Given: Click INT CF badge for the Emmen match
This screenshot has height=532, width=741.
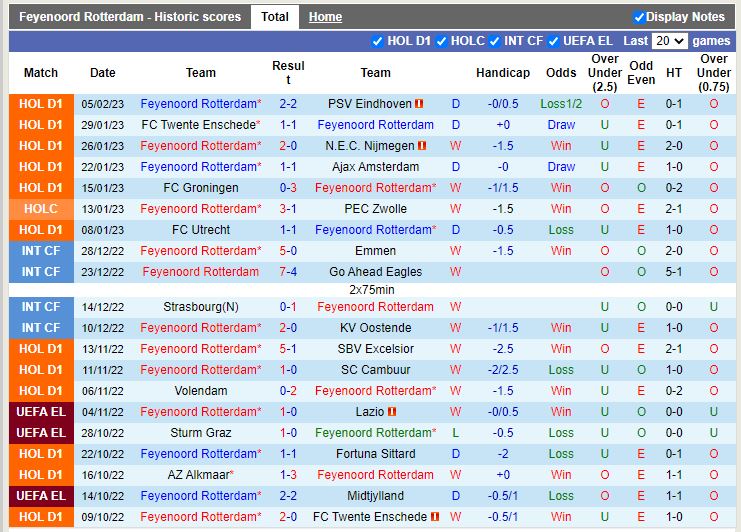Looking at the screenshot, I should pos(41,251).
